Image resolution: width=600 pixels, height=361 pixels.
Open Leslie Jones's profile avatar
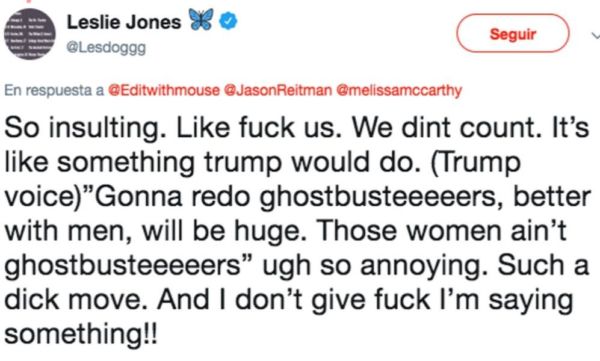pos(30,34)
